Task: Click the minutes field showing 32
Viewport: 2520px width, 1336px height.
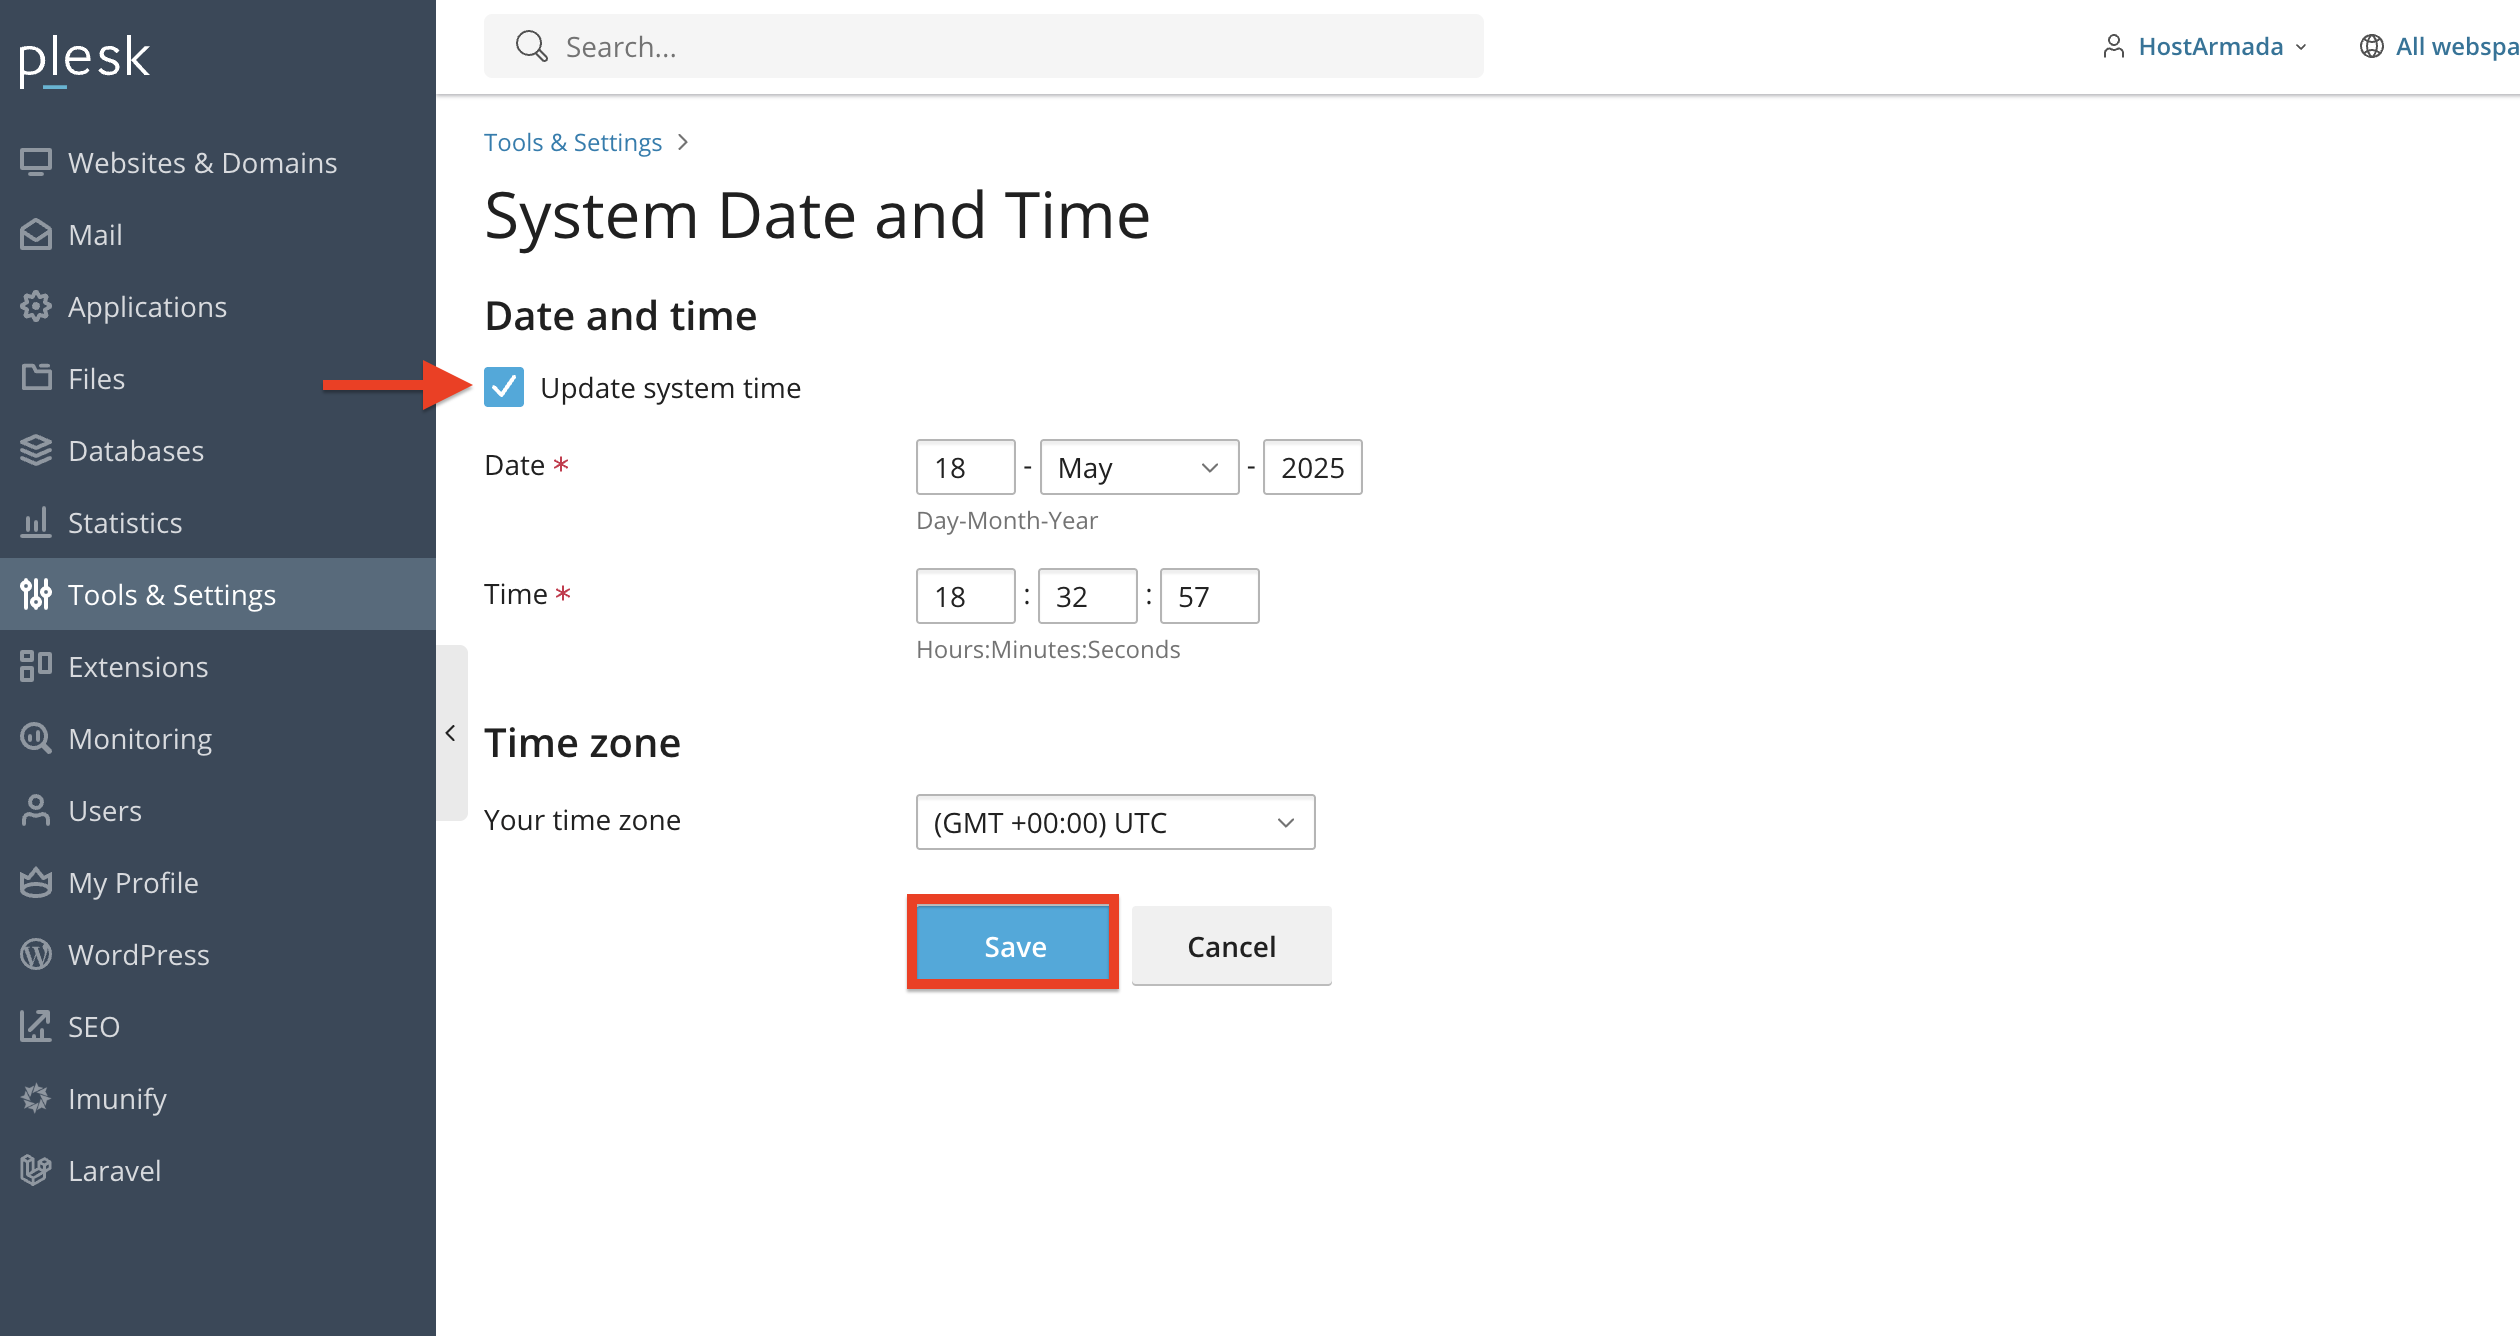Action: tap(1087, 596)
